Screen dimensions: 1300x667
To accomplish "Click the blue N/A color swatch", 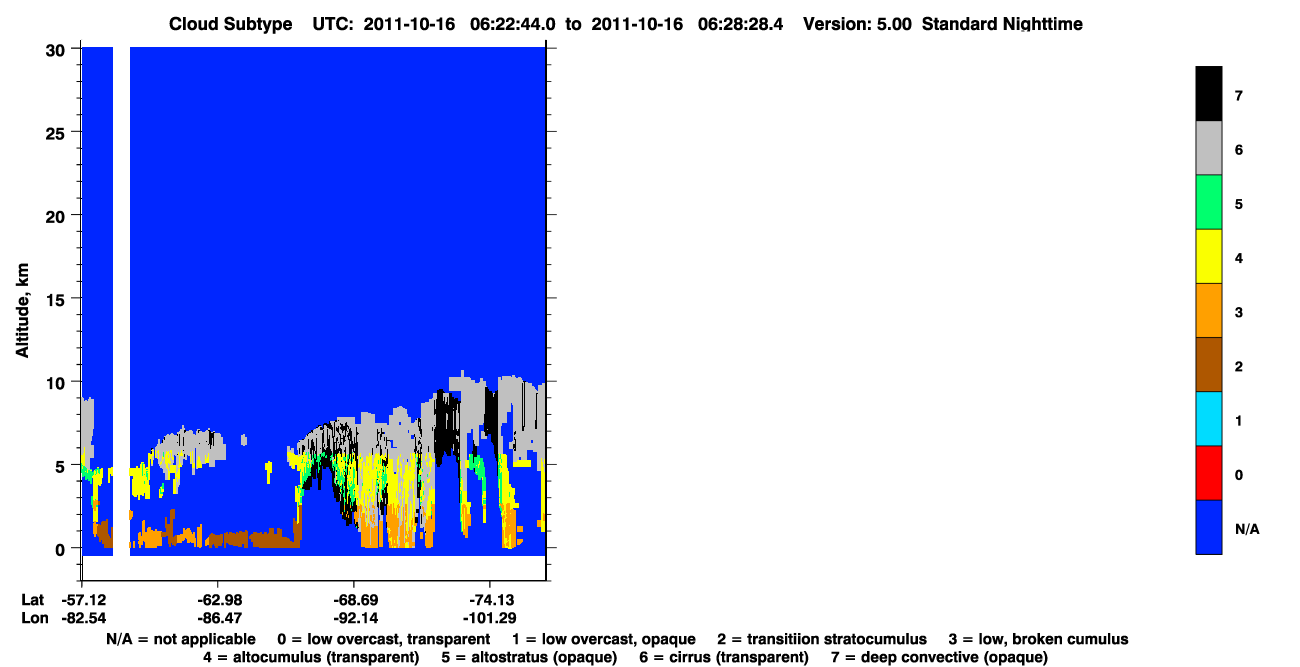I will tap(1208, 526).
